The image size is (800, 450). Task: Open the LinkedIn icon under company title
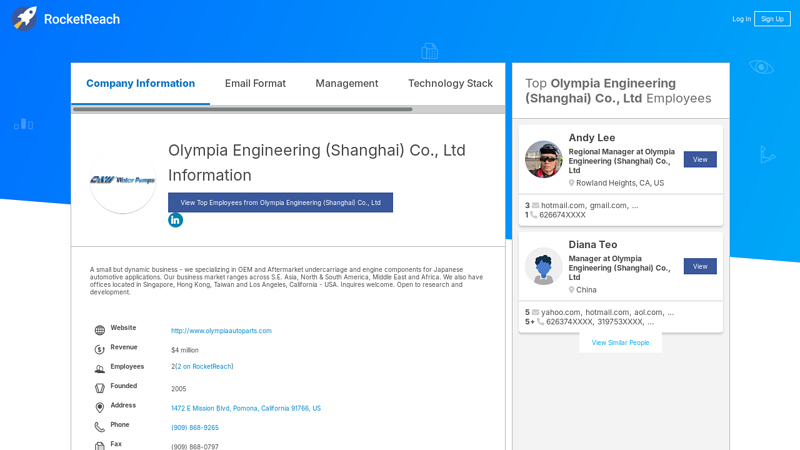pos(176,220)
